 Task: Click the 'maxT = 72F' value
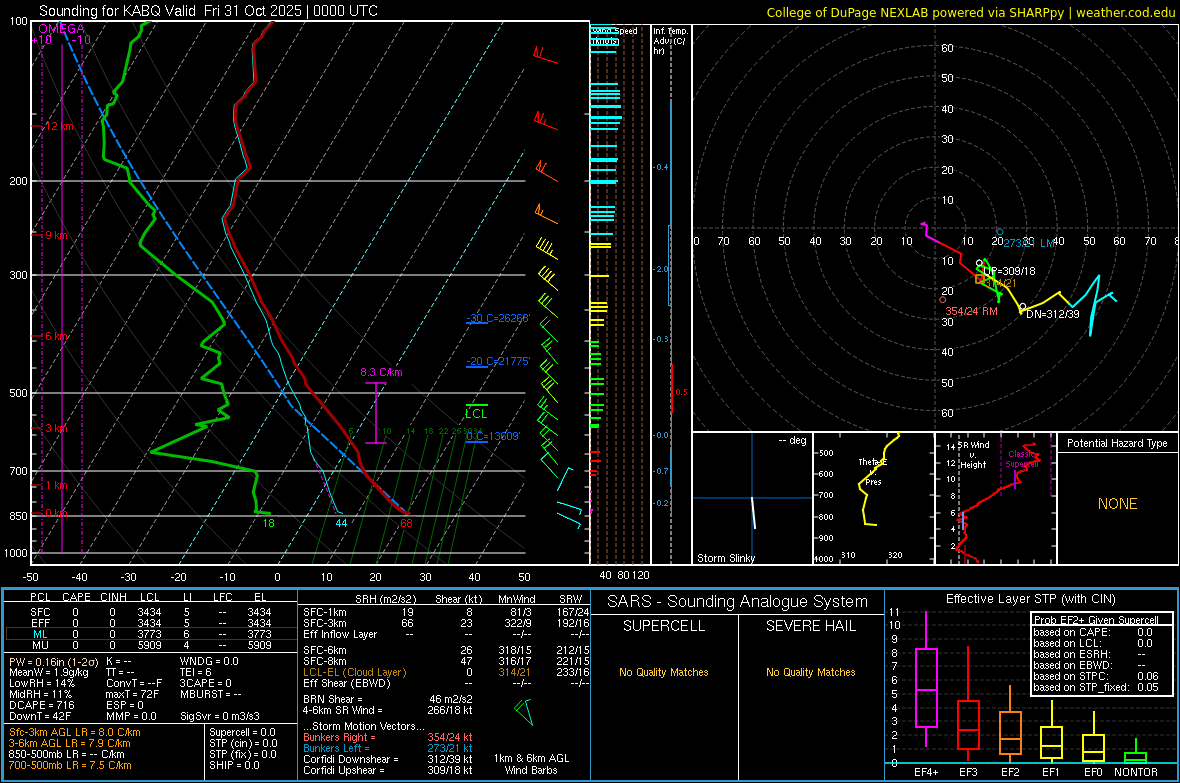coord(132,694)
